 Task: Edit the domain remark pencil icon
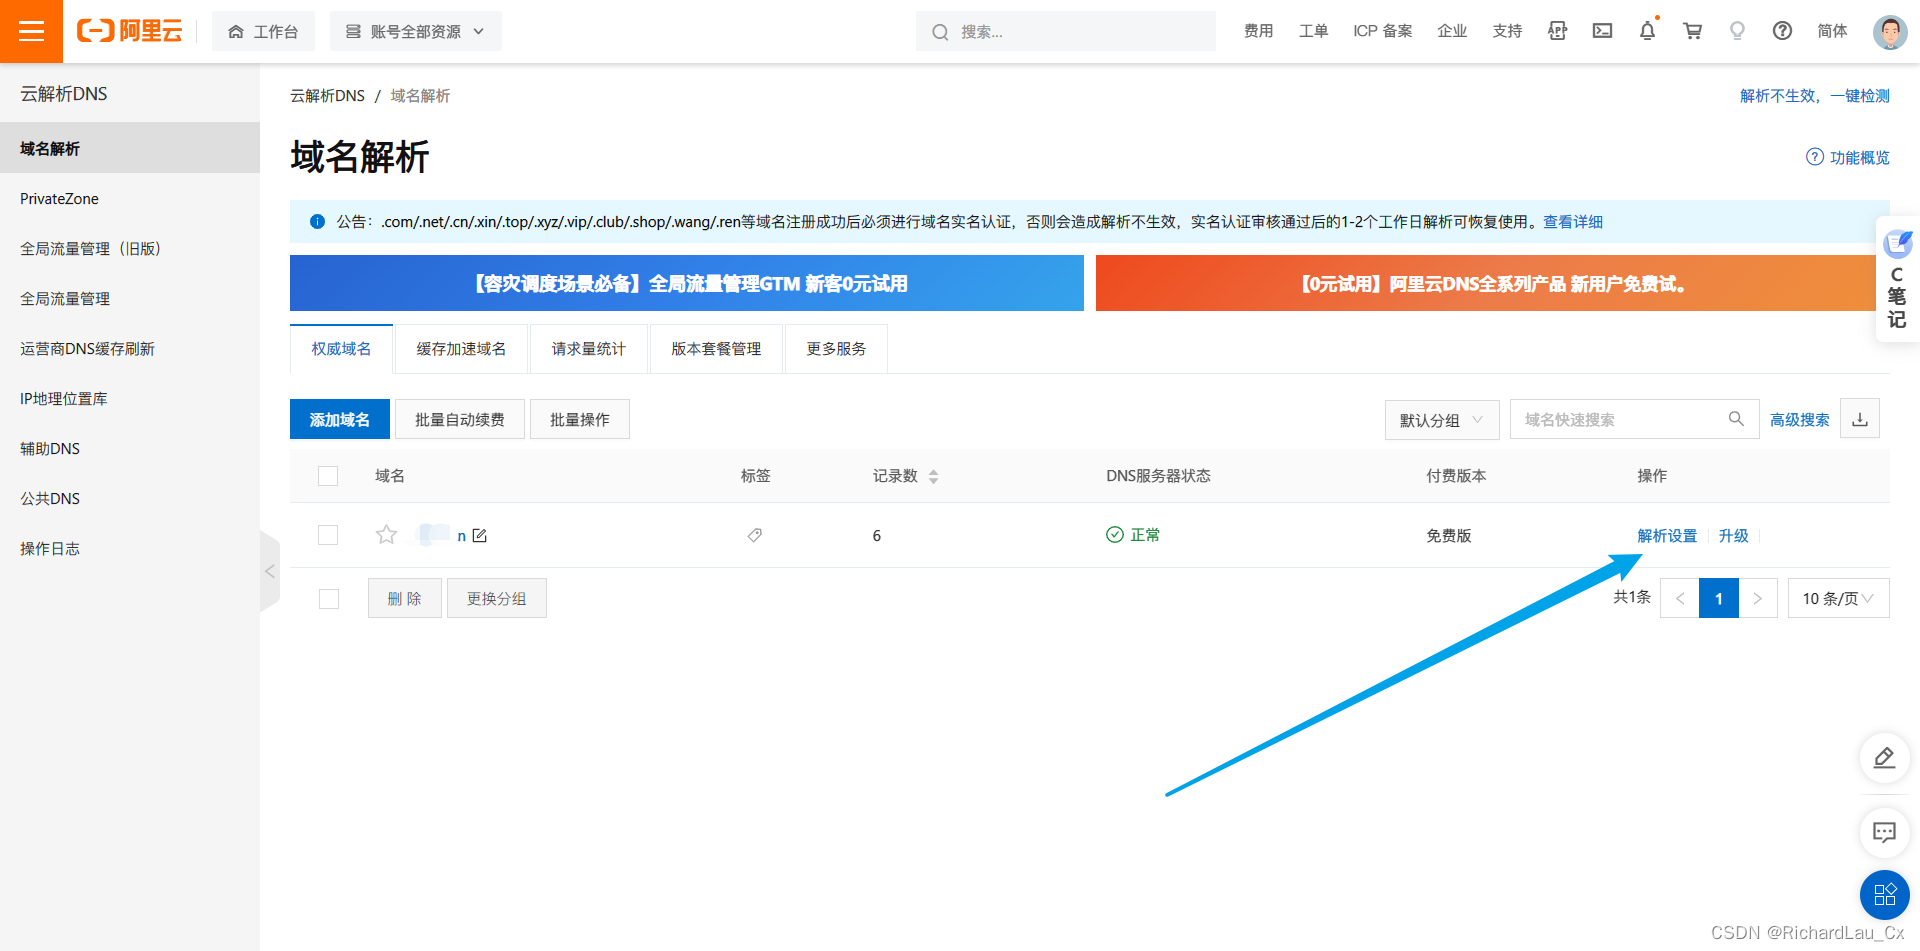[480, 535]
